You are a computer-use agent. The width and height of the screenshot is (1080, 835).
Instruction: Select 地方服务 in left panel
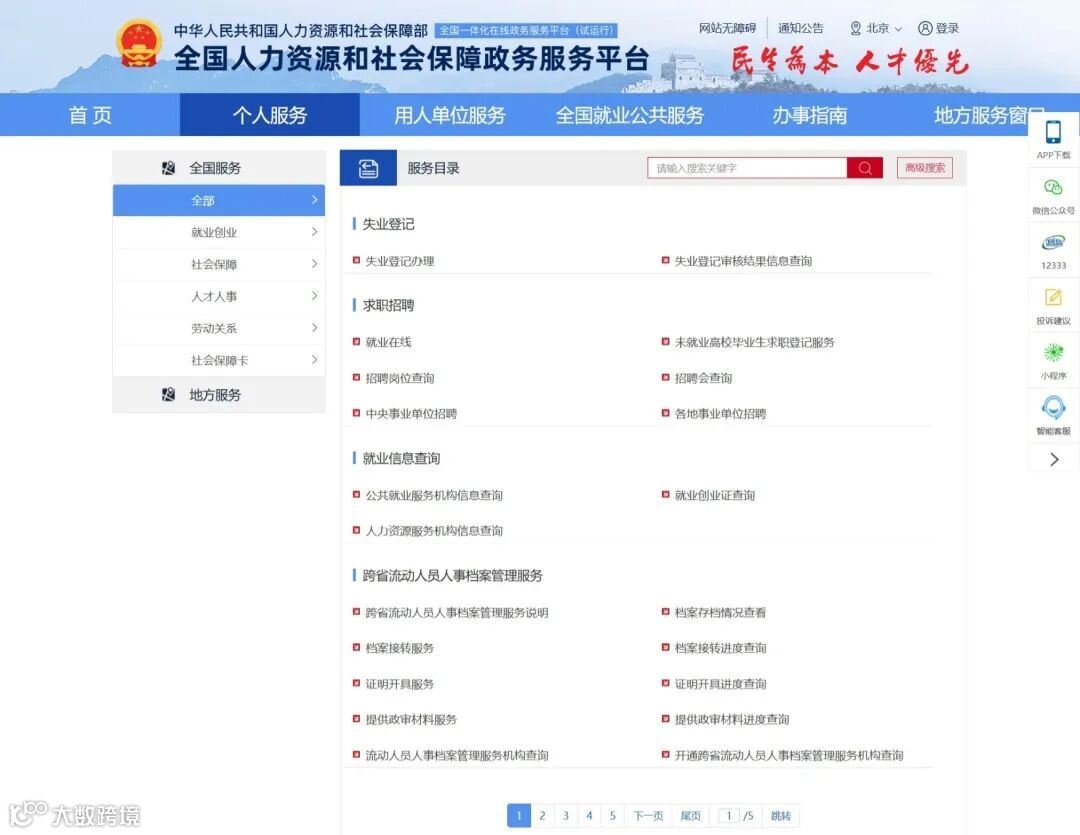pos(218,394)
